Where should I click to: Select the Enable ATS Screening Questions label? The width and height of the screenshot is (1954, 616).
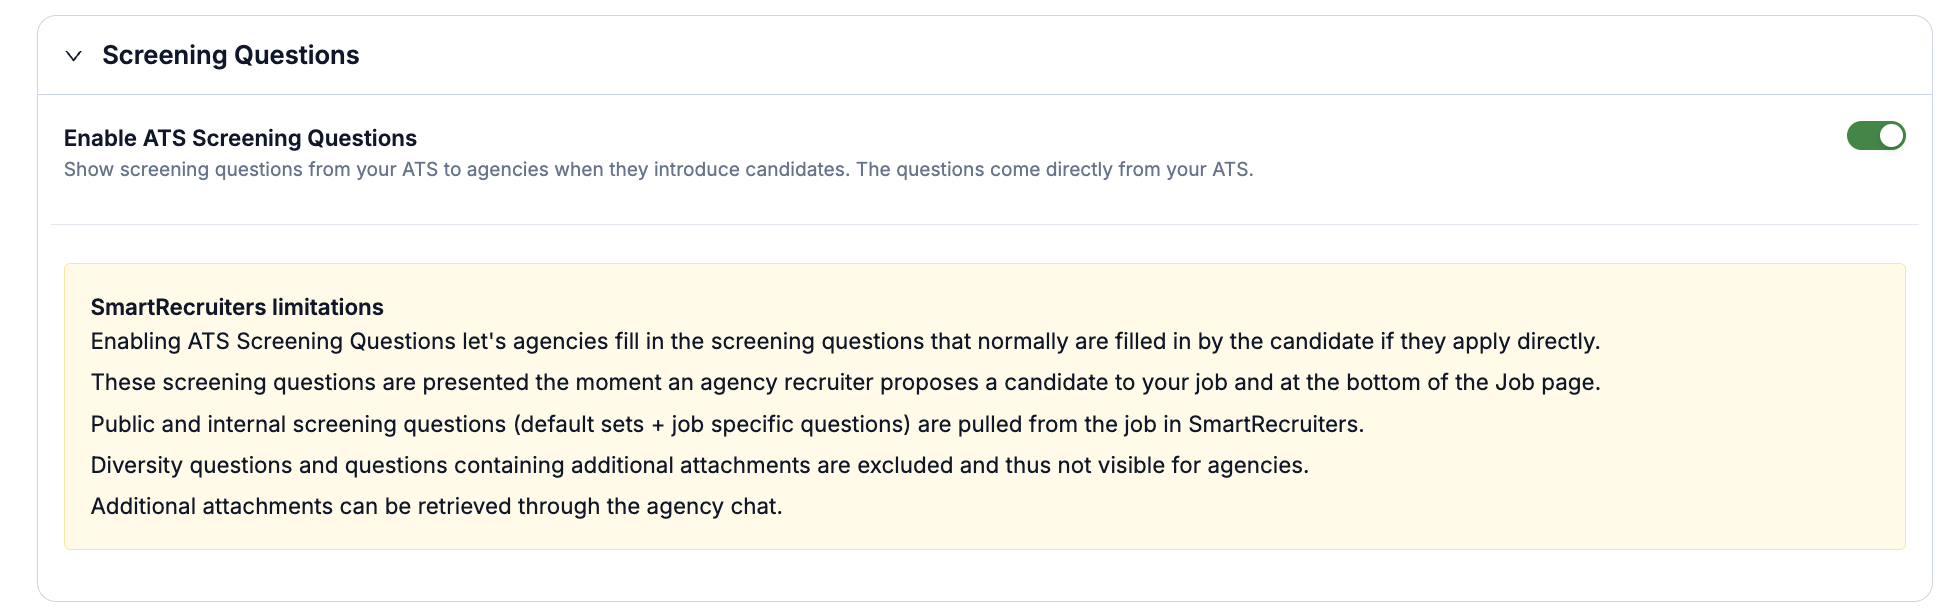click(x=240, y=138)
